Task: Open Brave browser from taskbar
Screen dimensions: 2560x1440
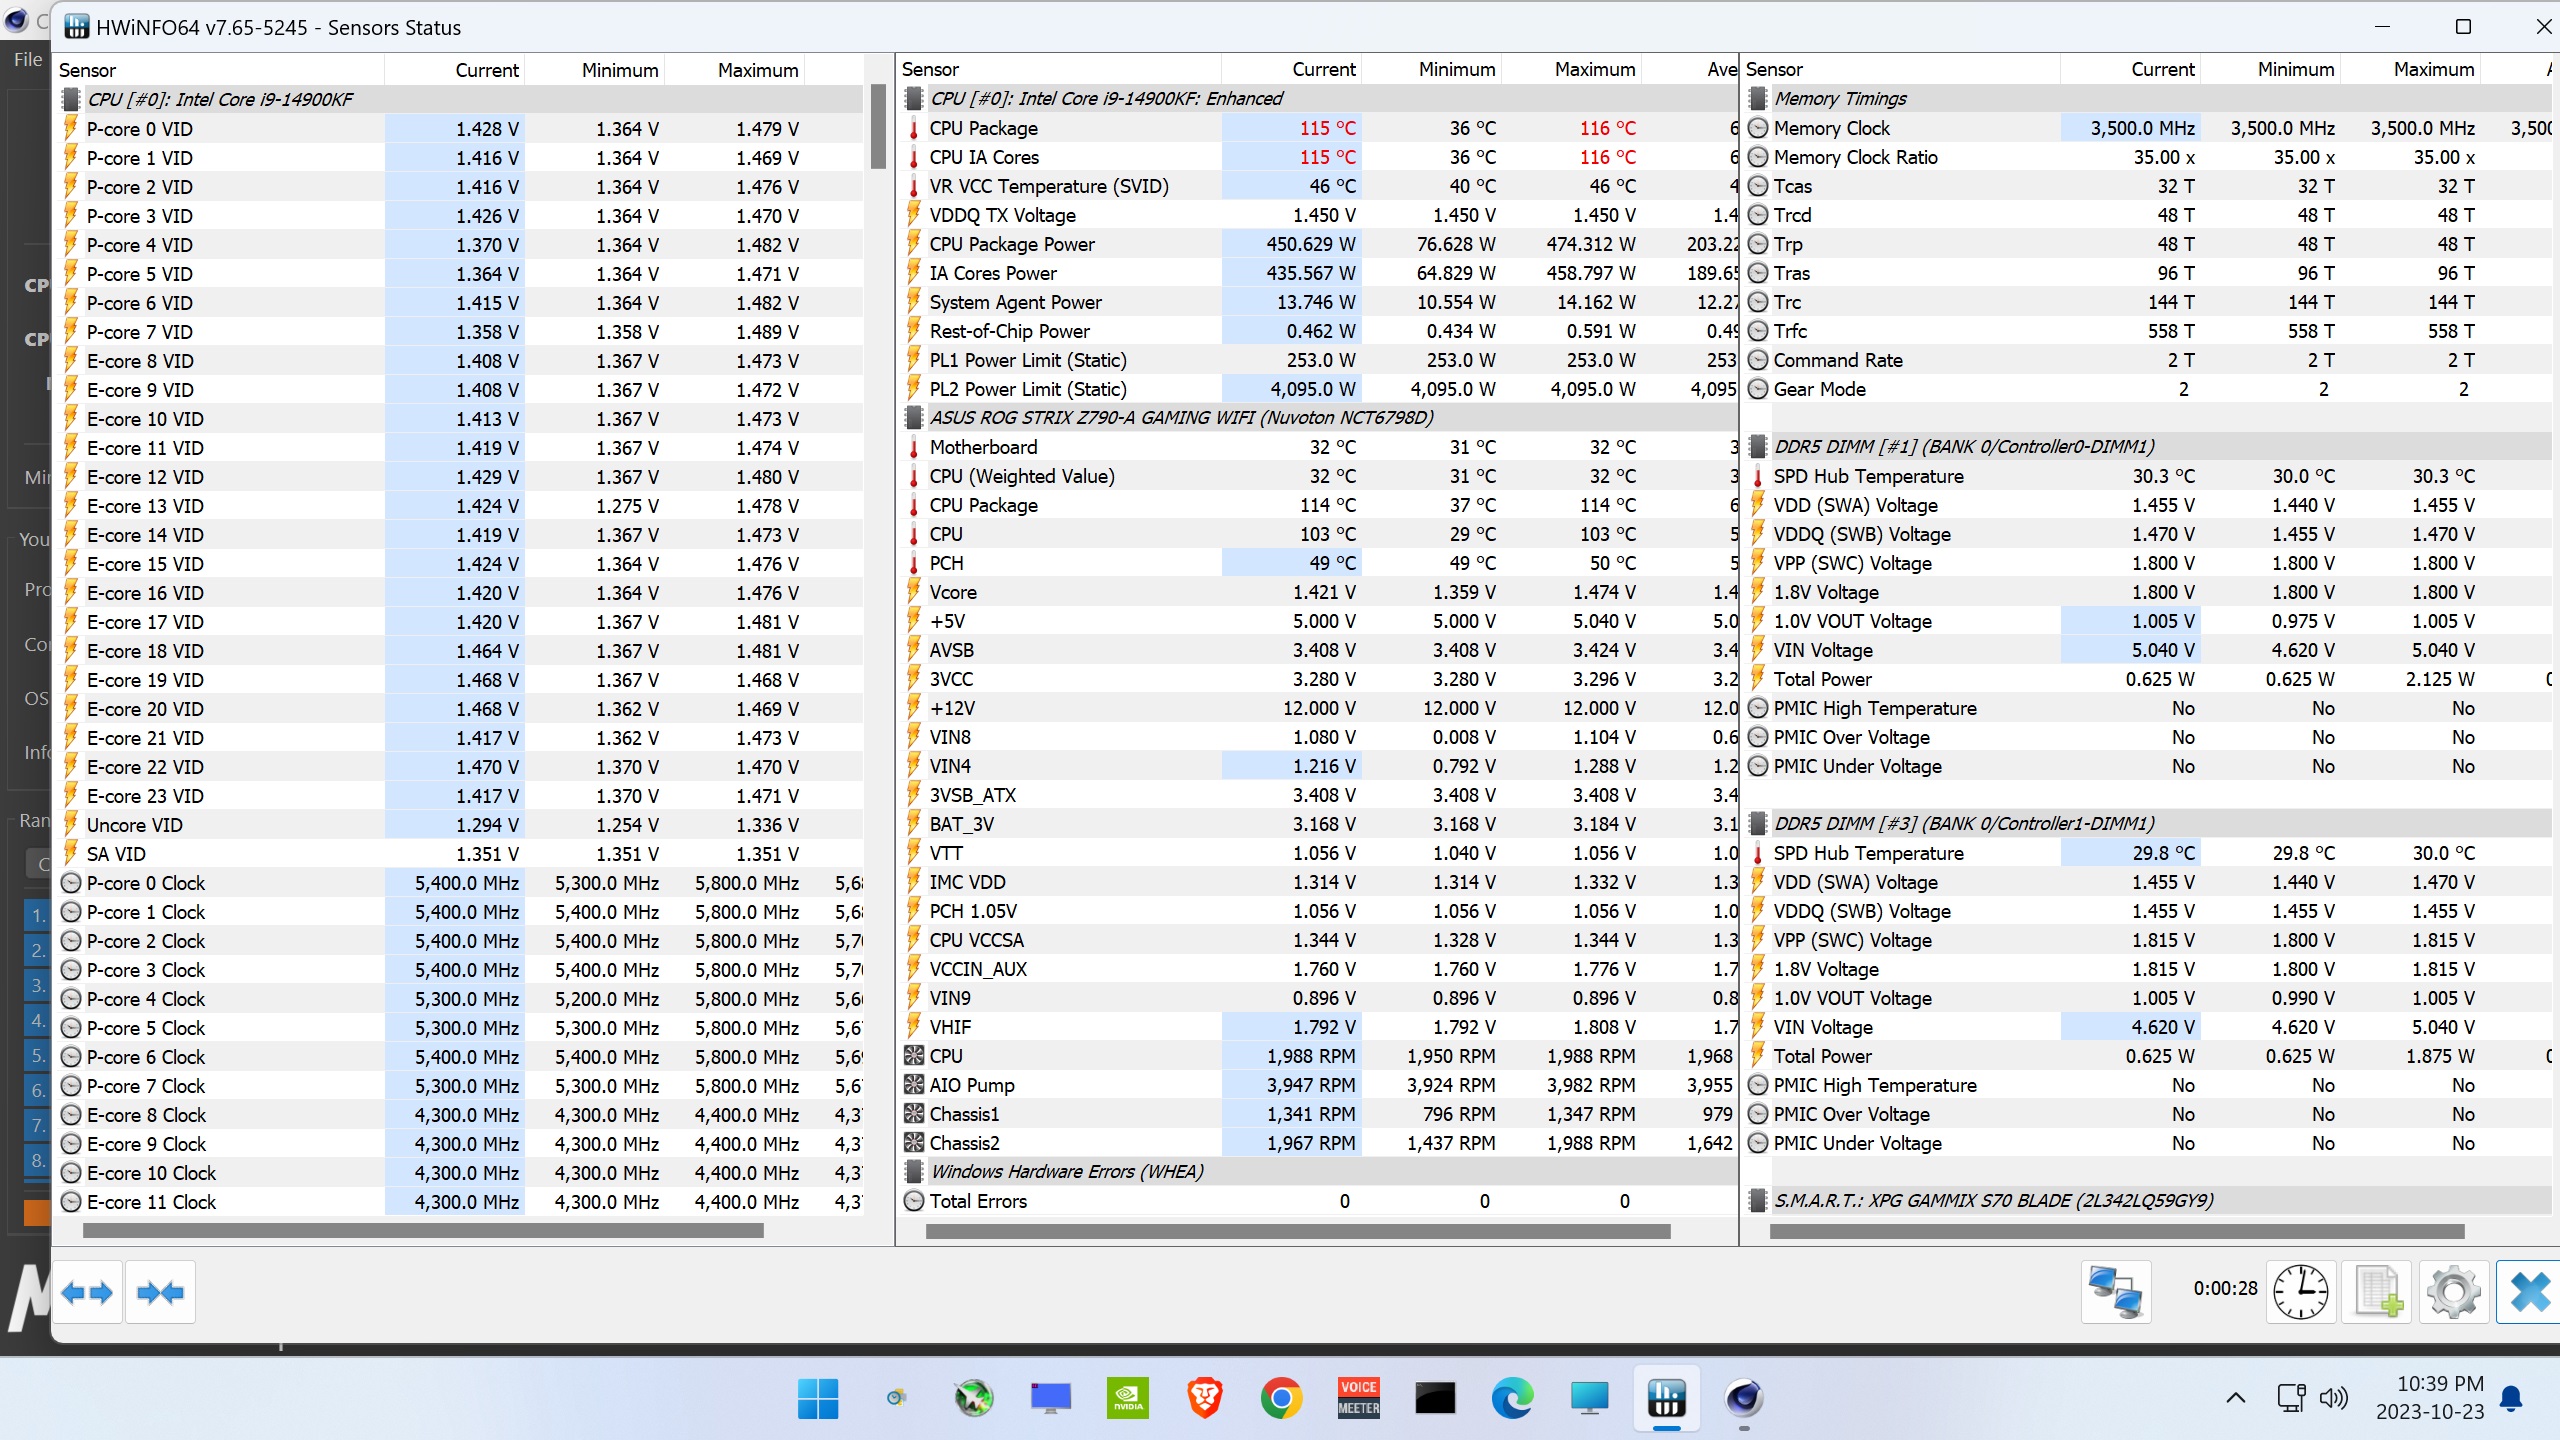Action: pyautogui.click(x=1204, y=1398)
